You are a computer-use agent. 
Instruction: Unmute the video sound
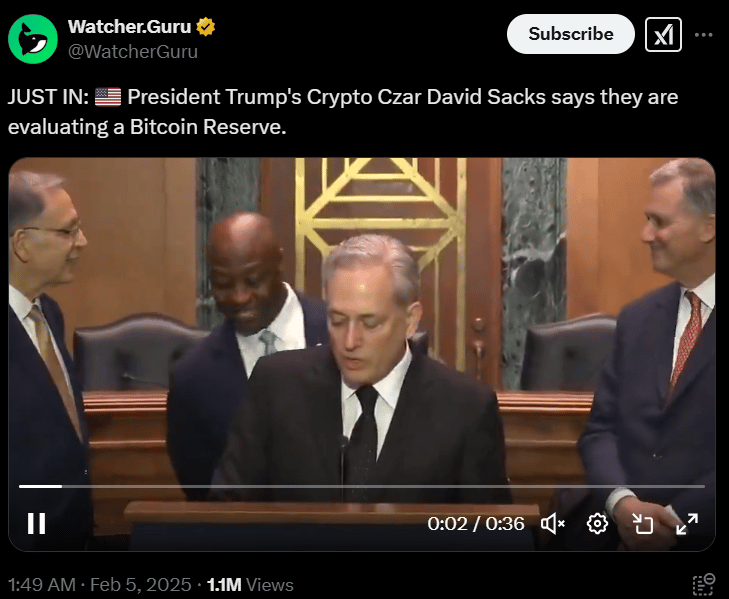point(553,524)
